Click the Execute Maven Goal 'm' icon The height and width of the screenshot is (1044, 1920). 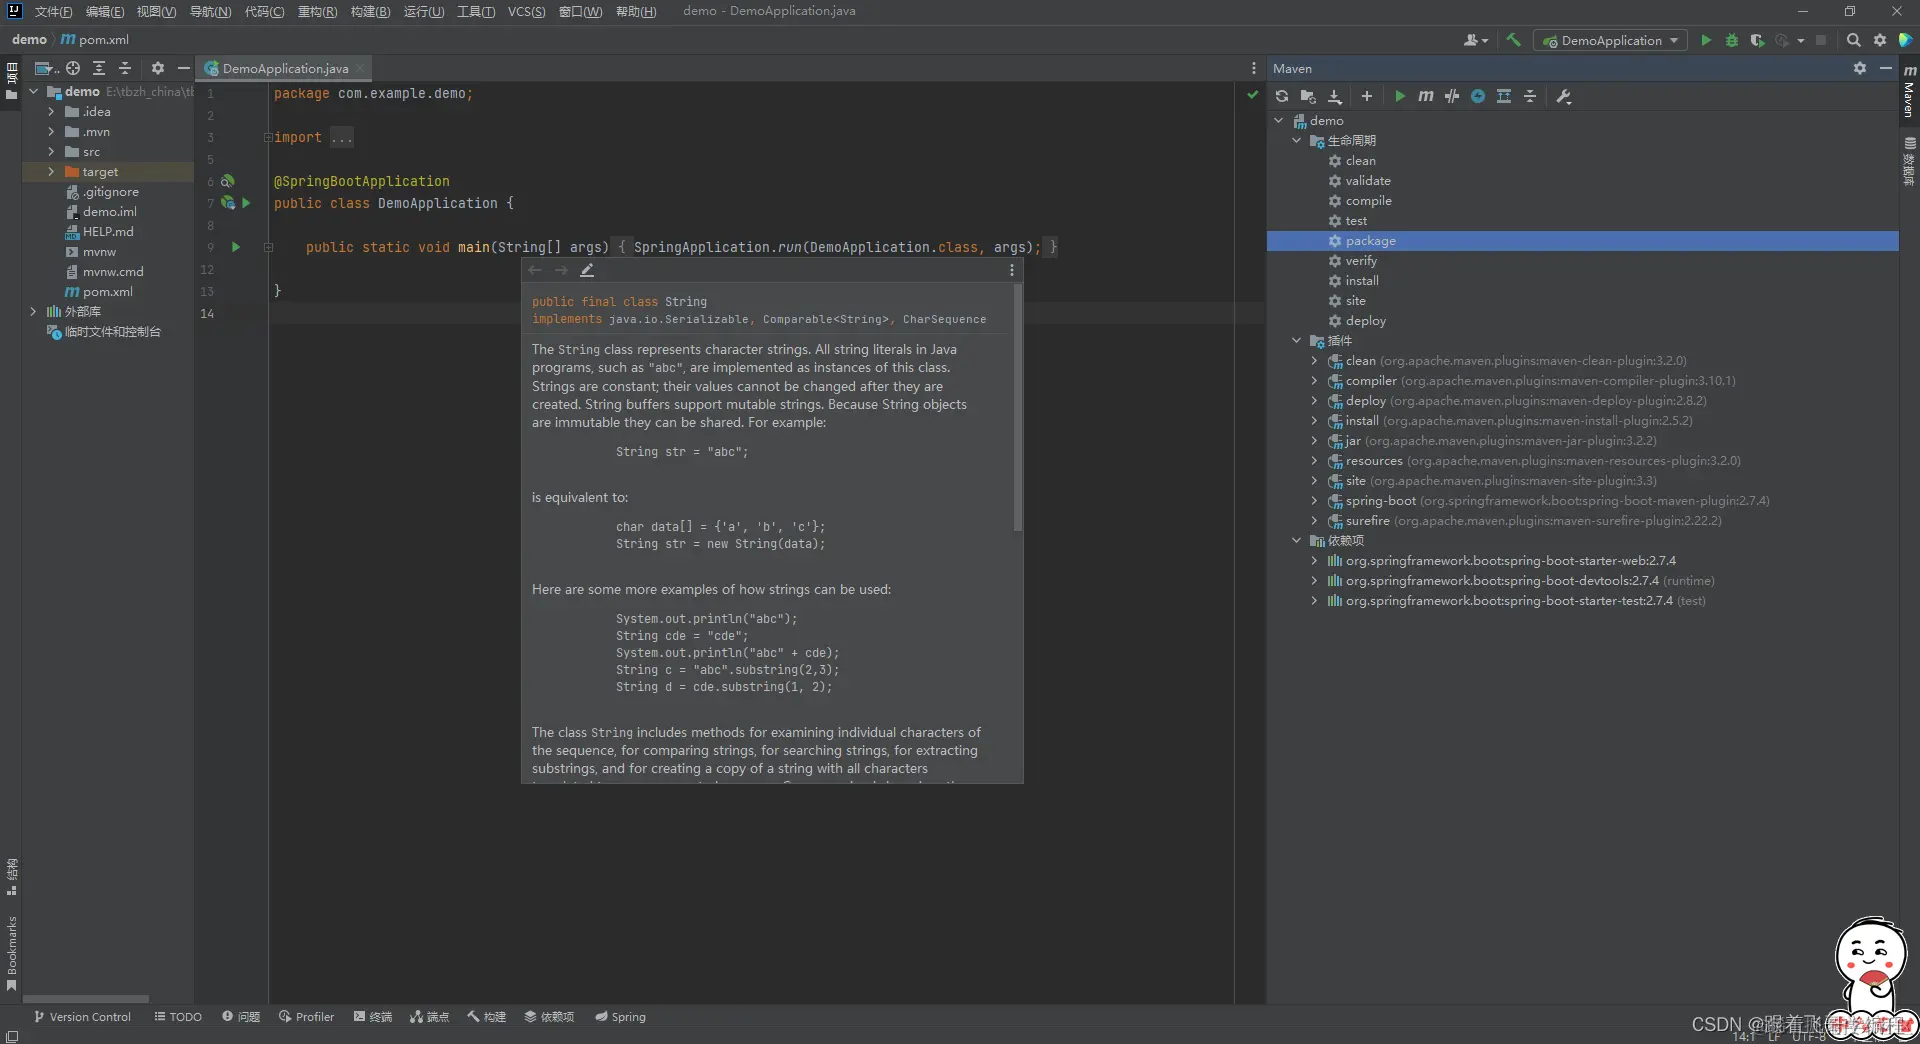(x=1426, y=97)
